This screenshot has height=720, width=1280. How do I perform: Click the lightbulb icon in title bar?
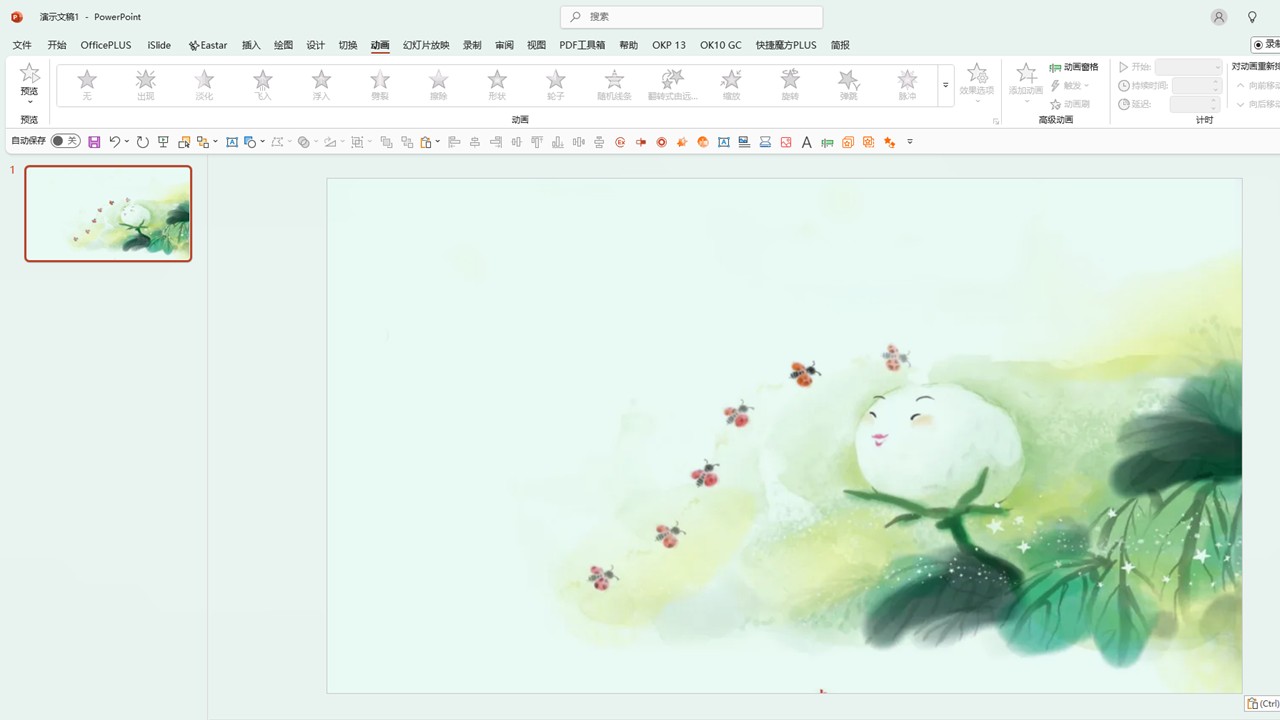(x=1252, y=17)
